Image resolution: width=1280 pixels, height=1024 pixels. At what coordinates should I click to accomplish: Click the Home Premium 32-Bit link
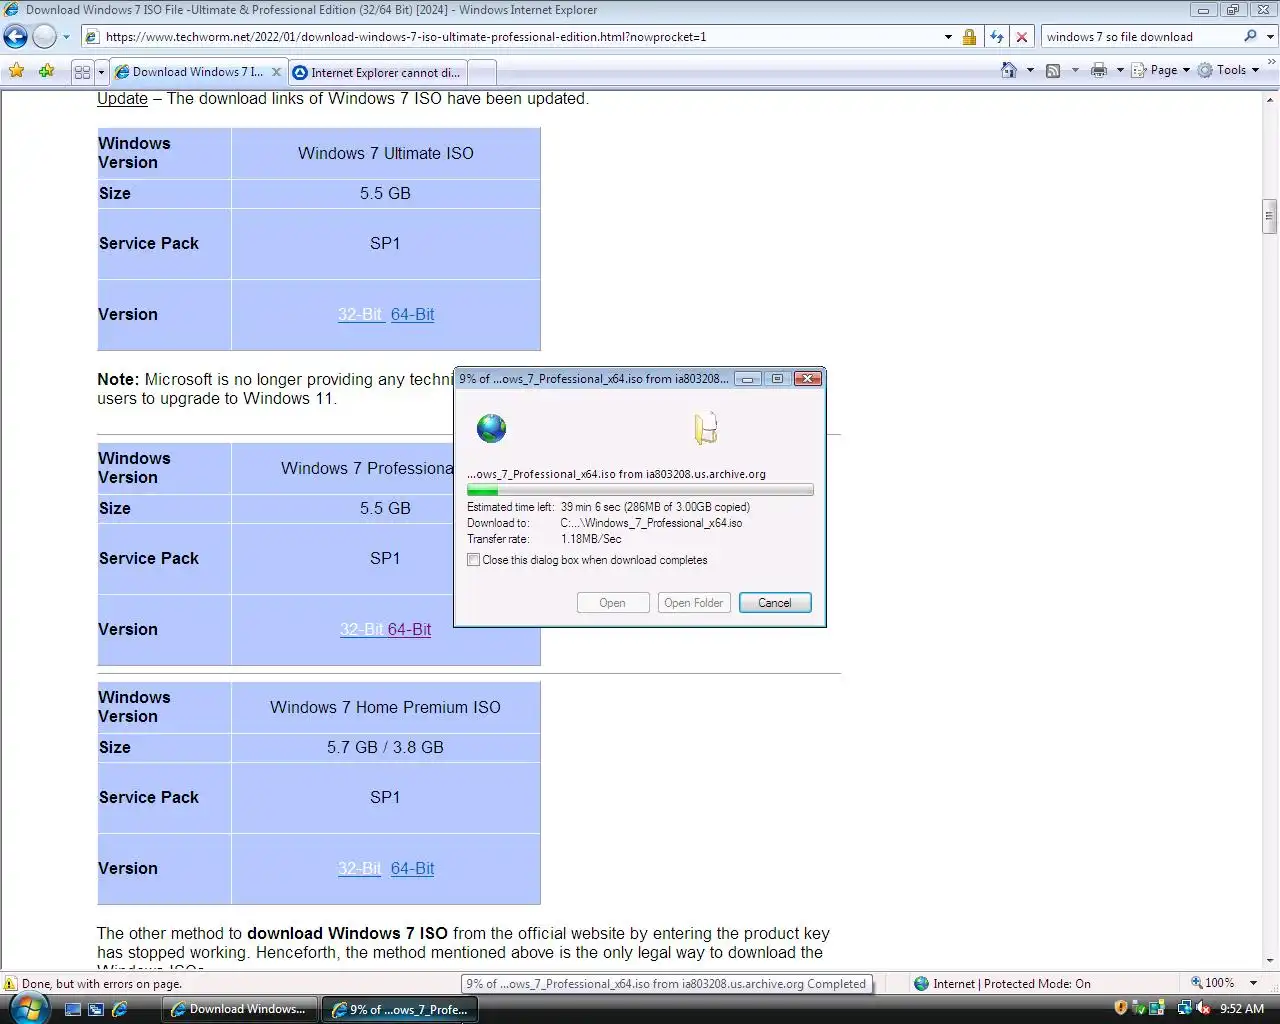[x=359, y=868]
